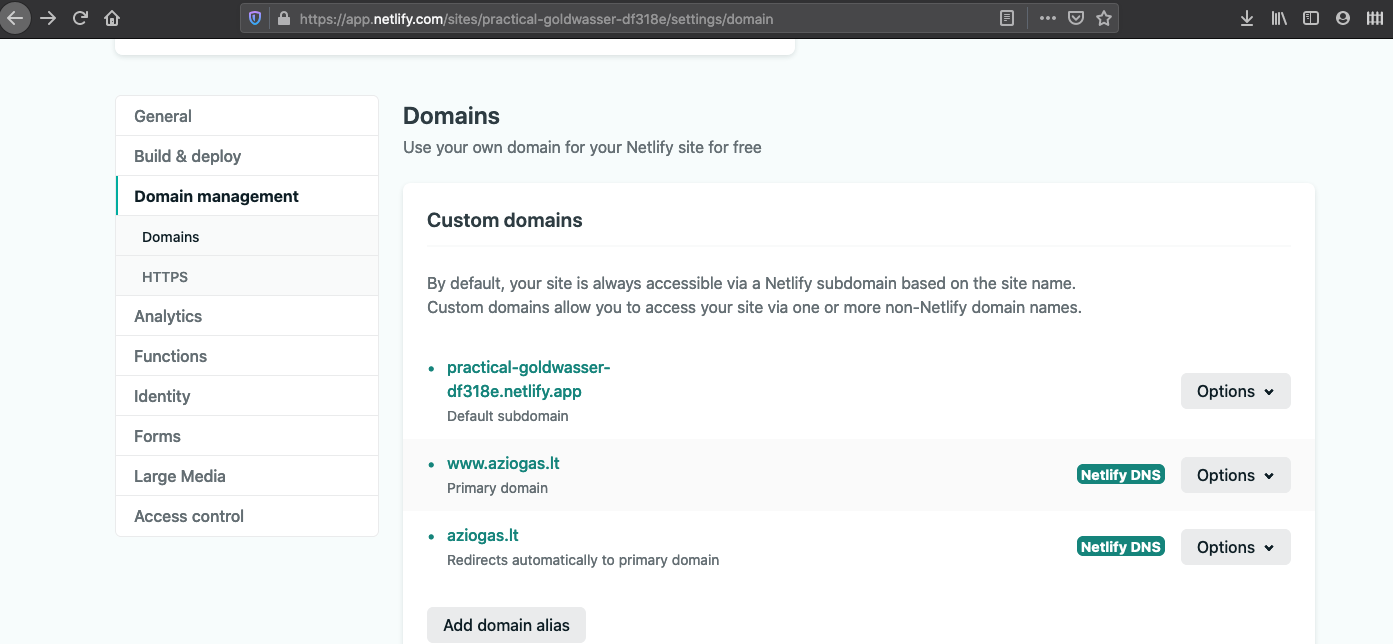
Task: Open Access control settings
Action: (x=189, y=516)
